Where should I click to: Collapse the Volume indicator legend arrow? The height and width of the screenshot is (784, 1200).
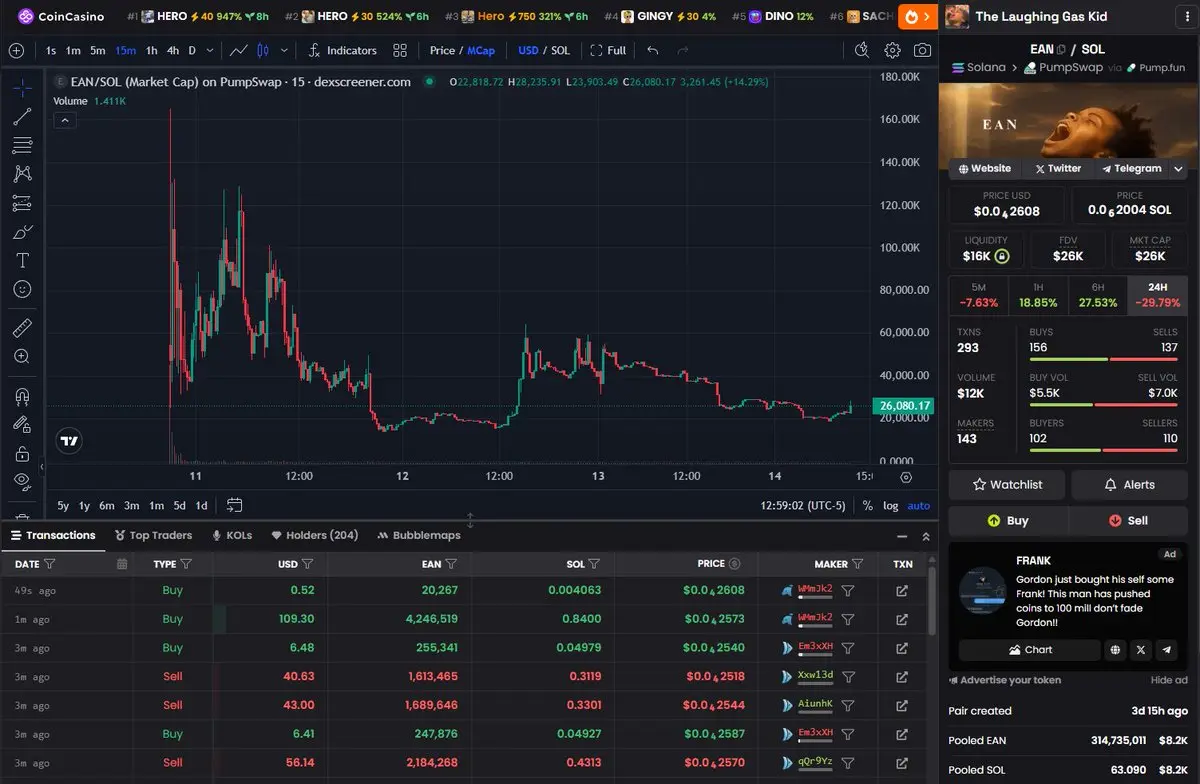click(64, 121)
